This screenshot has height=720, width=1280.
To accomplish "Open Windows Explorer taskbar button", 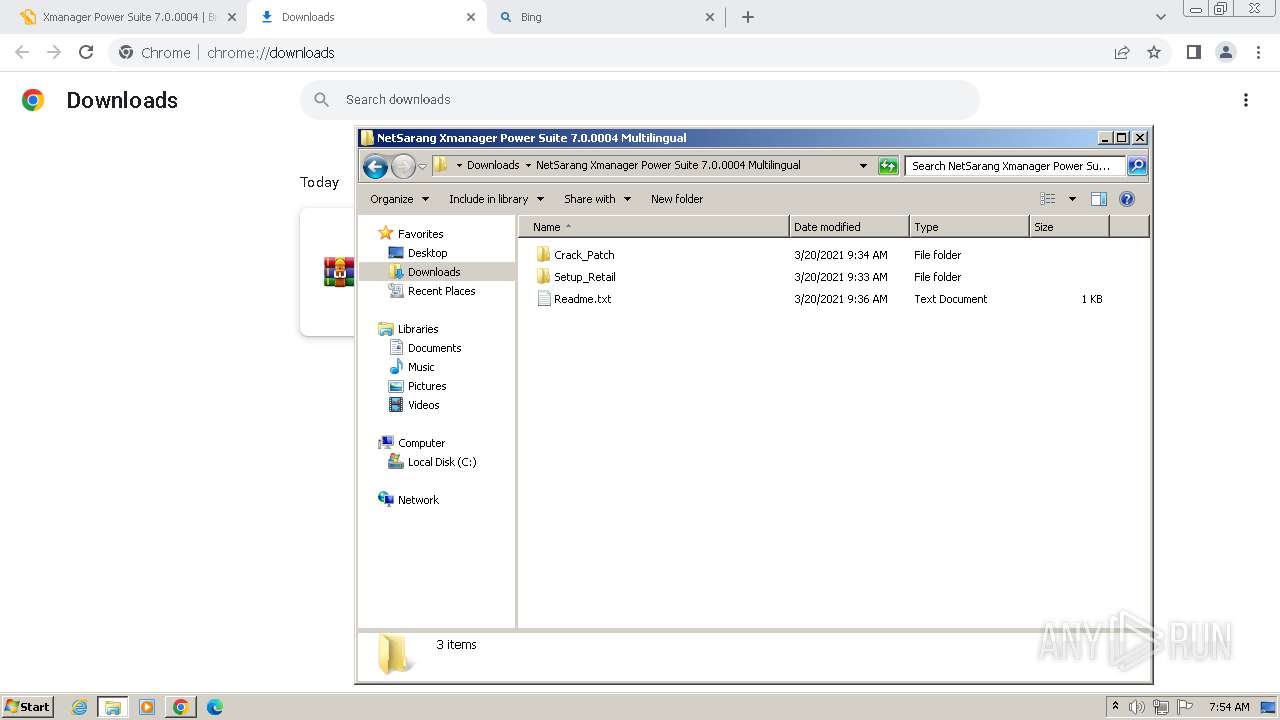I will (113, 707).
